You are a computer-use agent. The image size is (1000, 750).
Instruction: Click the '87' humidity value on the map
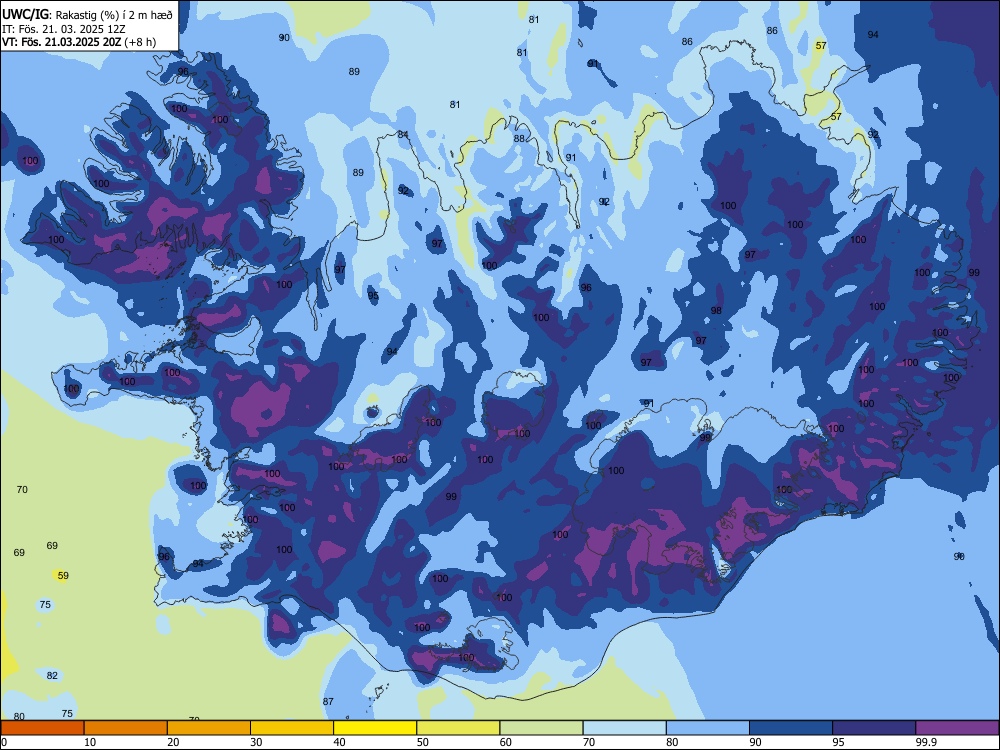pos(328,701)
